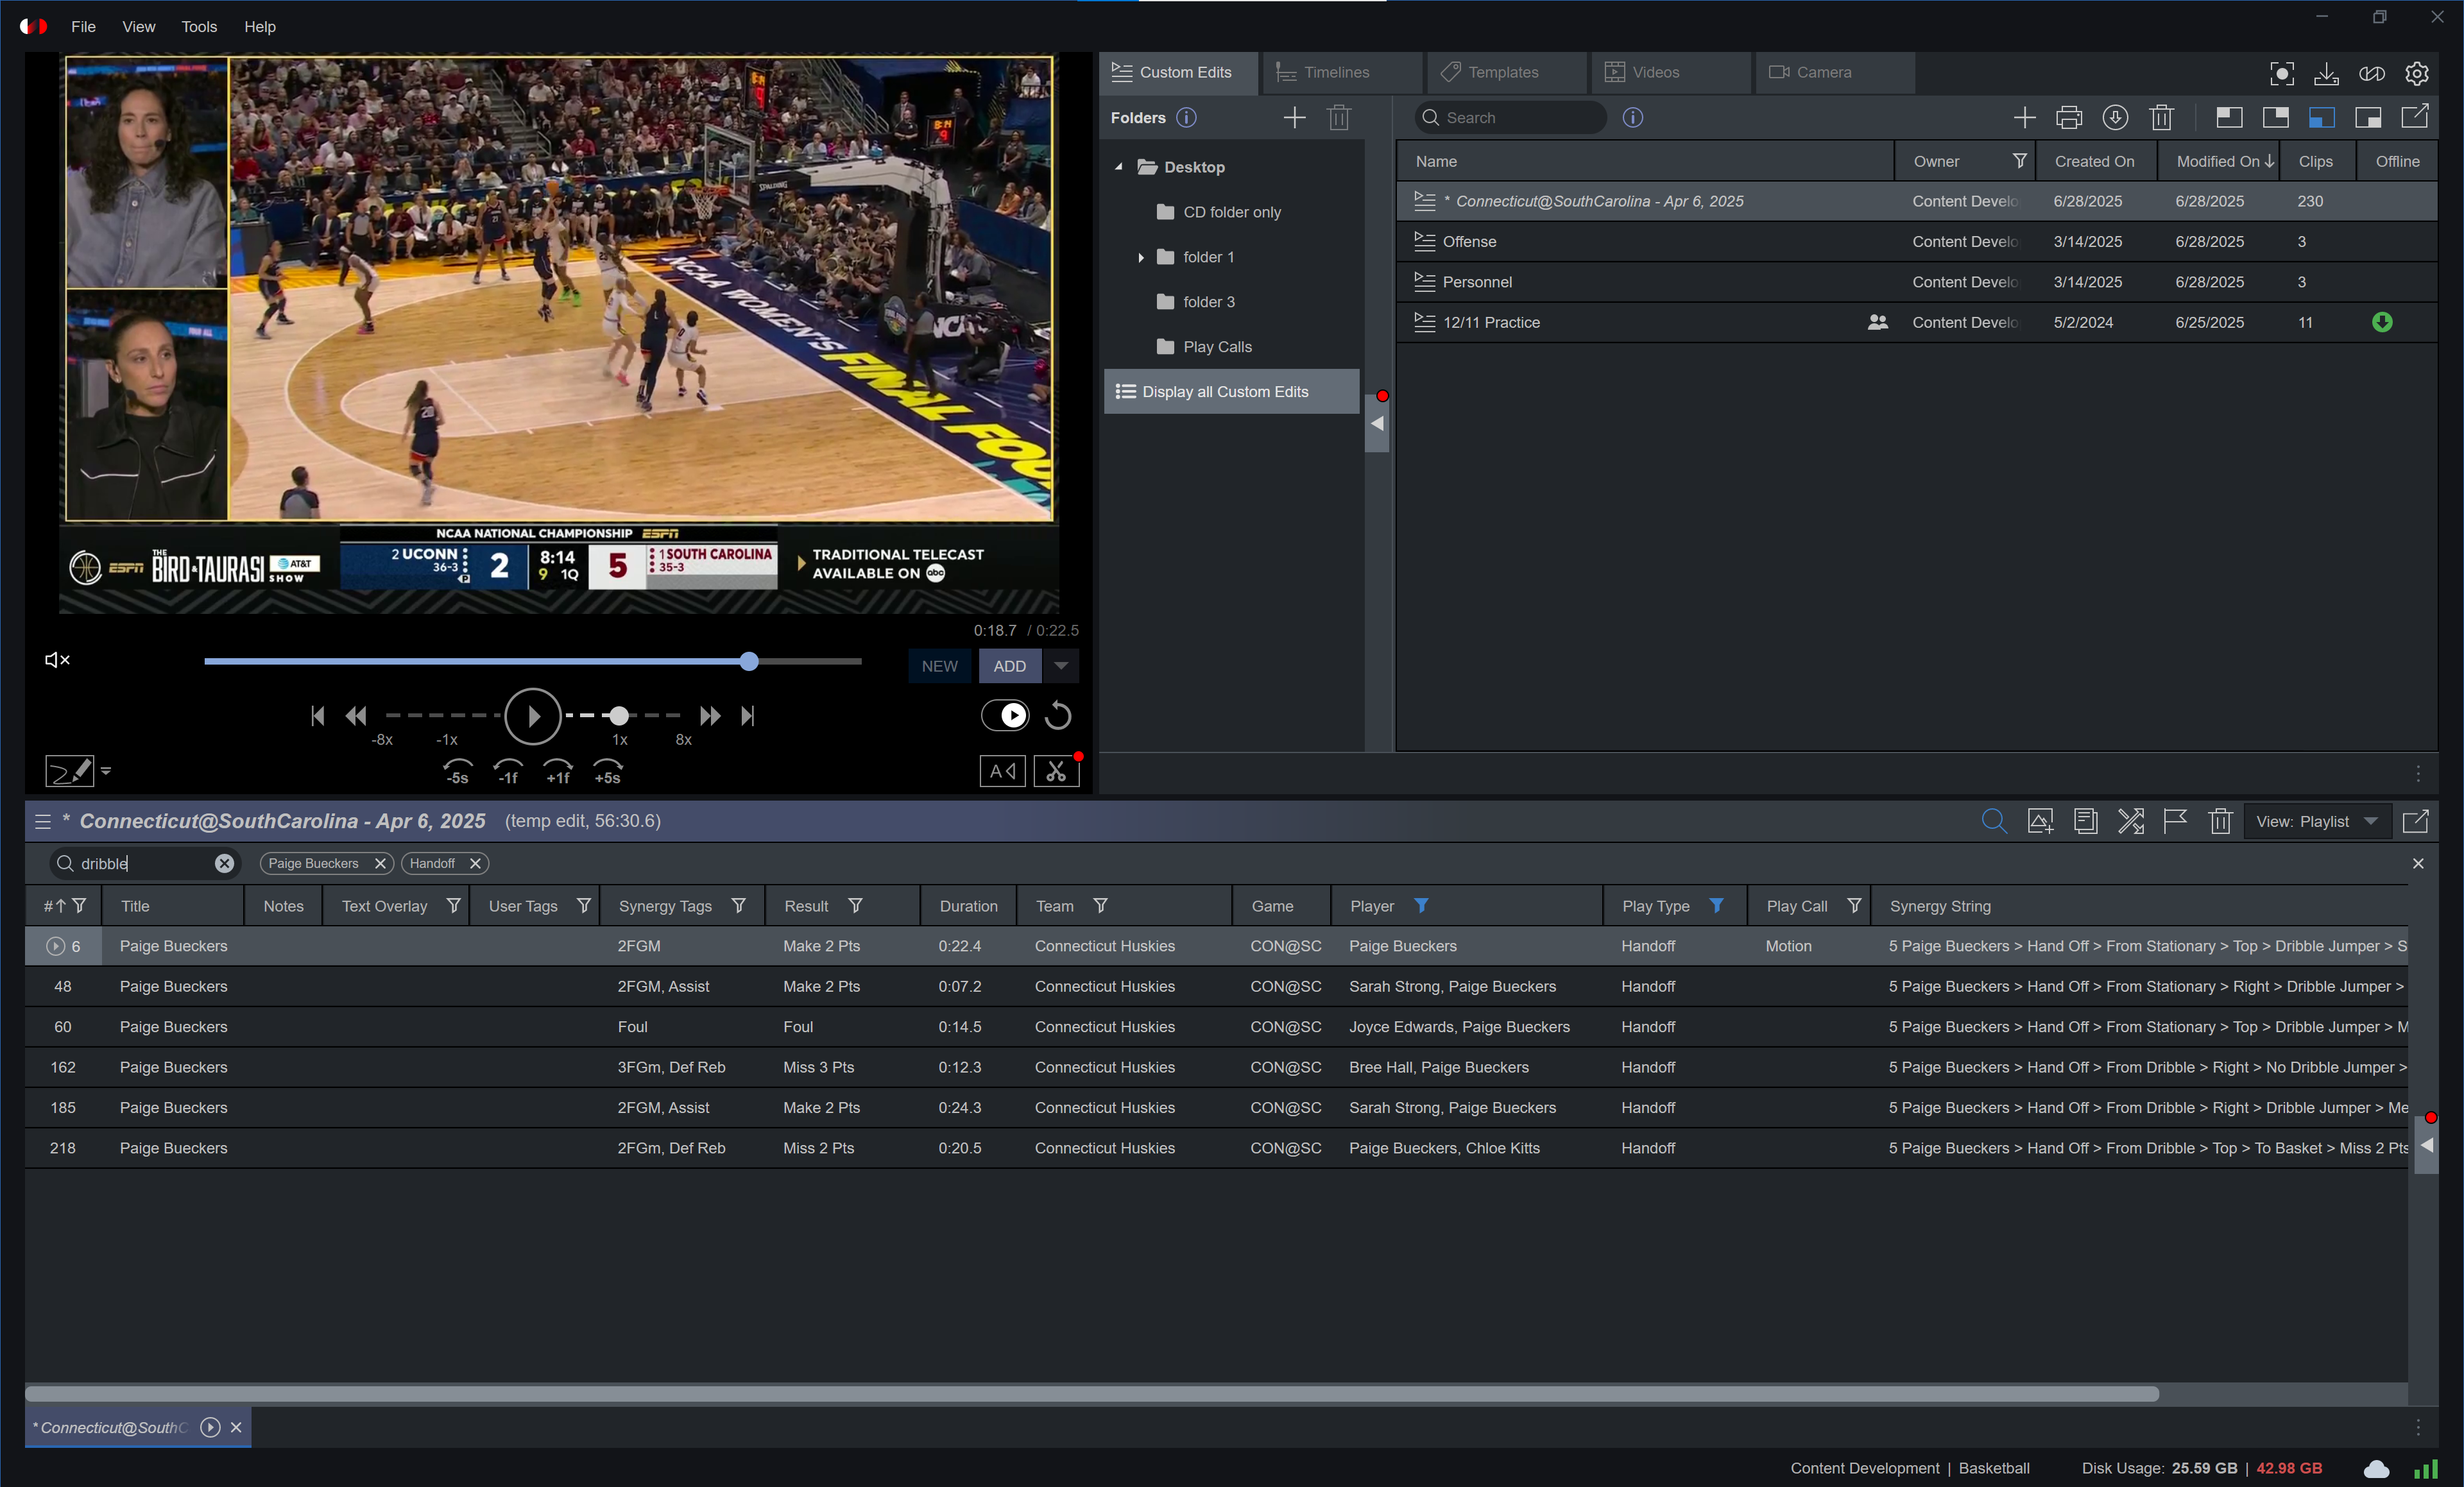The image size is (2464, 1487).
Task: Filter the Synergy Tags column
Action: pos(738,905)
